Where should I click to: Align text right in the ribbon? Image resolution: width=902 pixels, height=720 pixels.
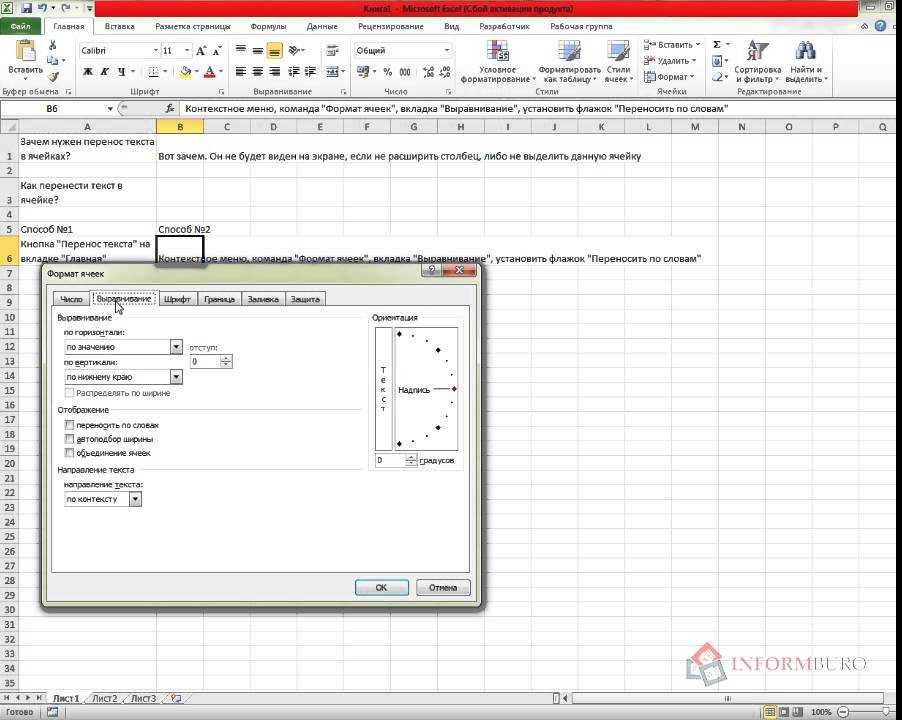275,72
